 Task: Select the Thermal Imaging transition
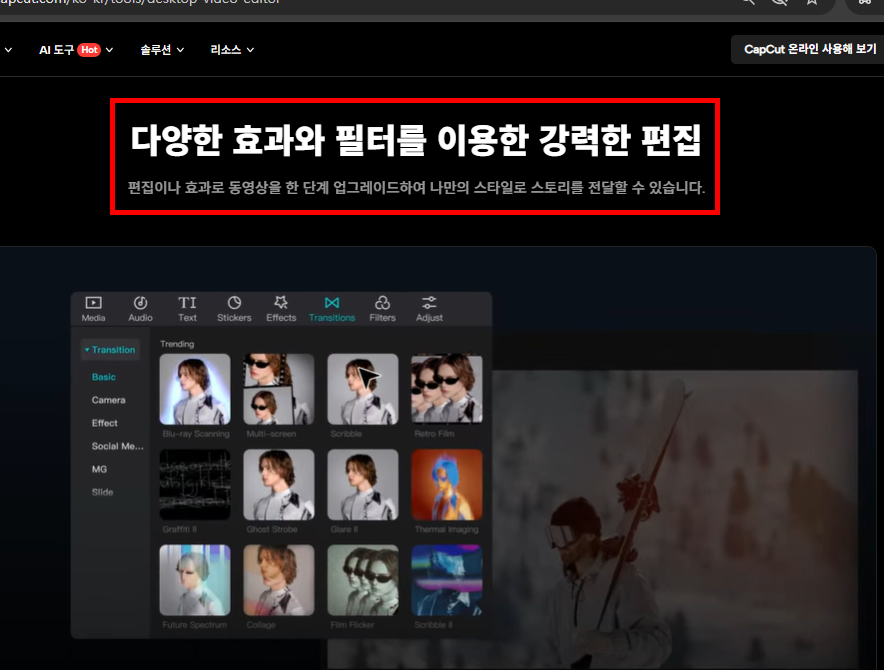tap(446, 486)
